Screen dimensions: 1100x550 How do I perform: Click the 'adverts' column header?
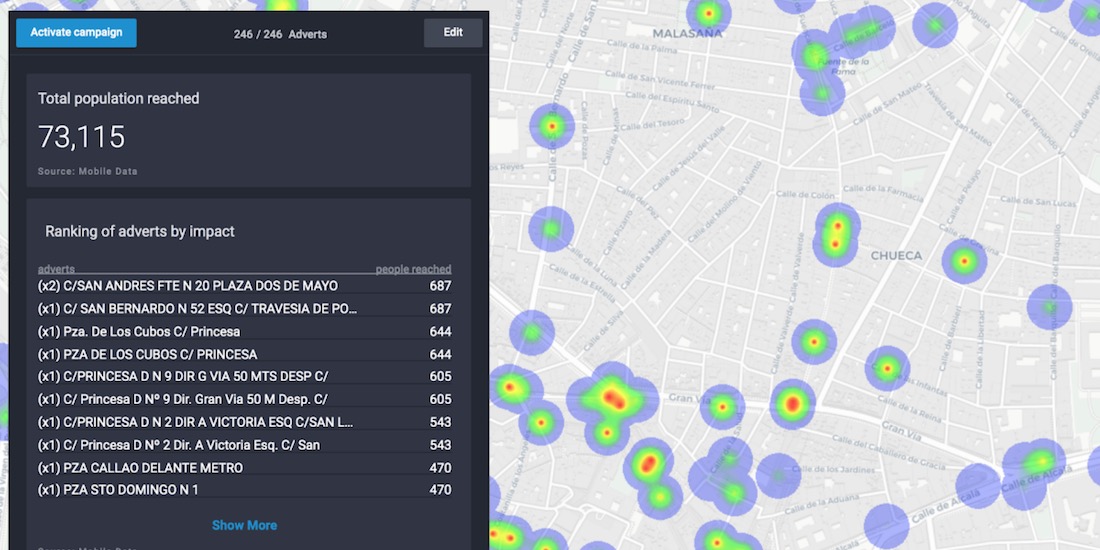[56, 269]
